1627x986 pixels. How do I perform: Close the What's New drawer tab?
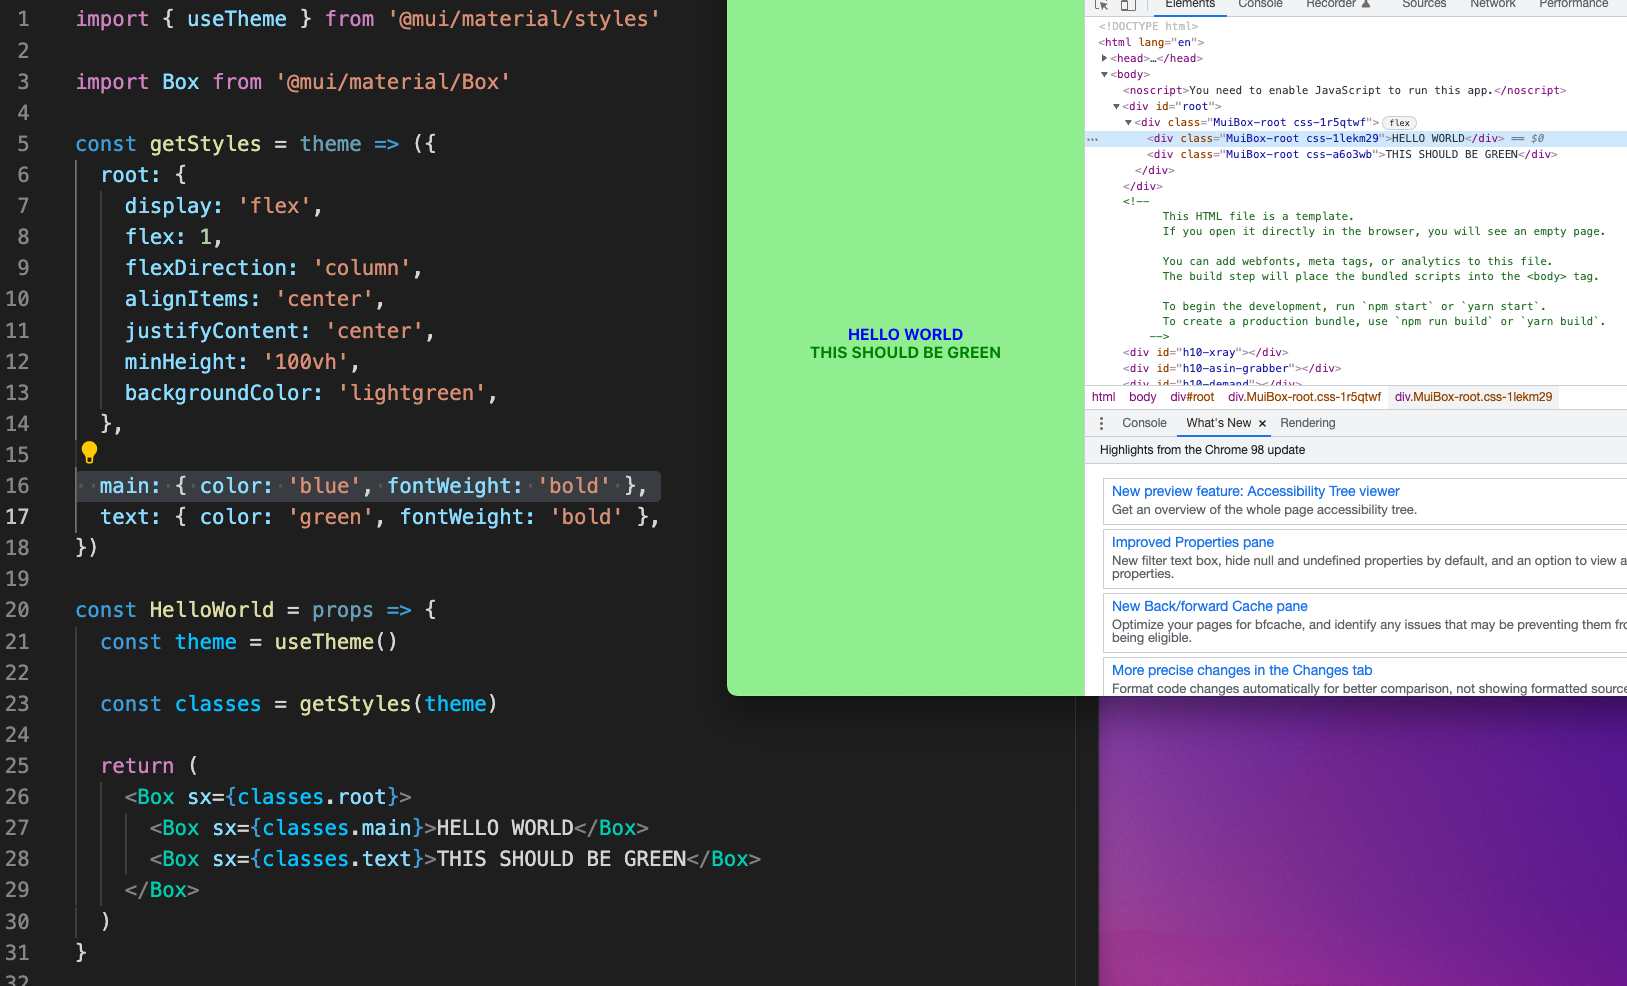(1262, 424)
